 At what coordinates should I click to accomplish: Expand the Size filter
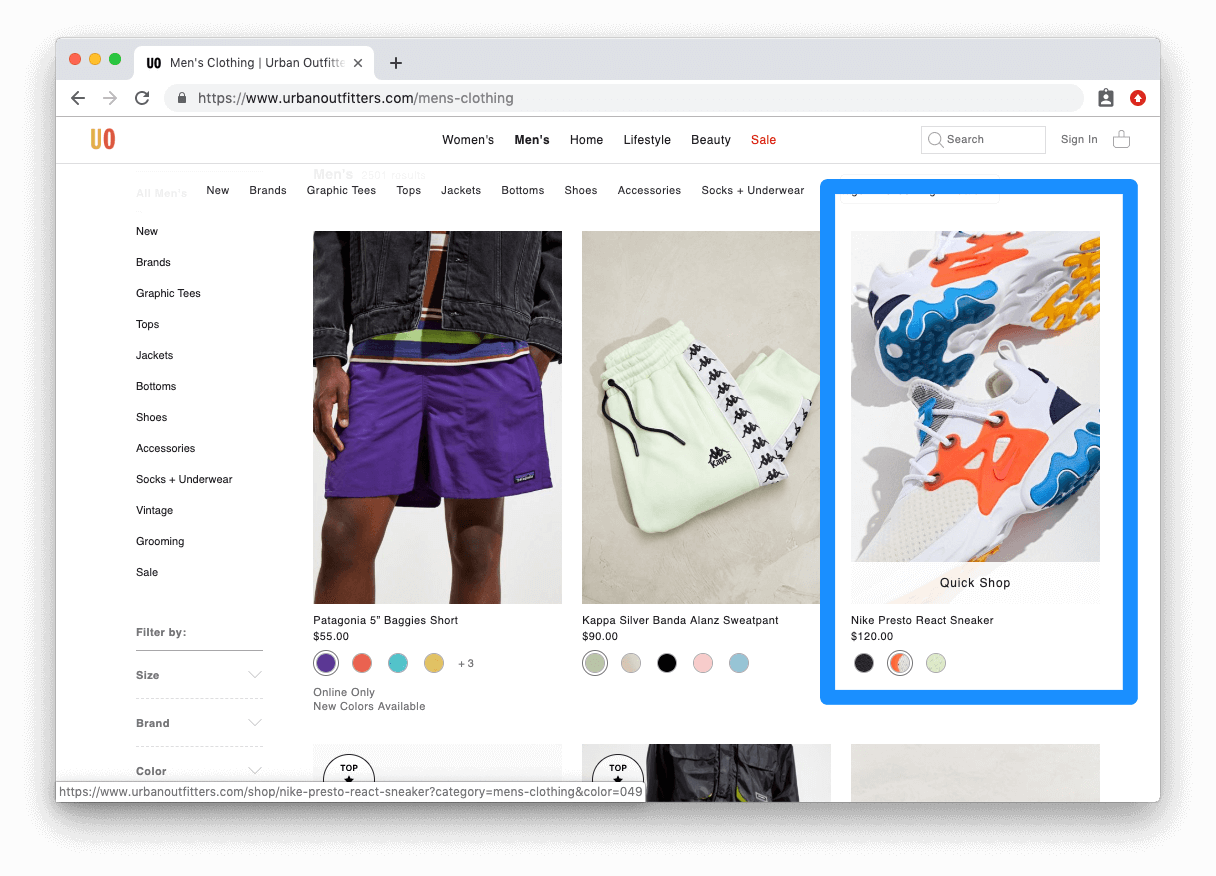199,675
